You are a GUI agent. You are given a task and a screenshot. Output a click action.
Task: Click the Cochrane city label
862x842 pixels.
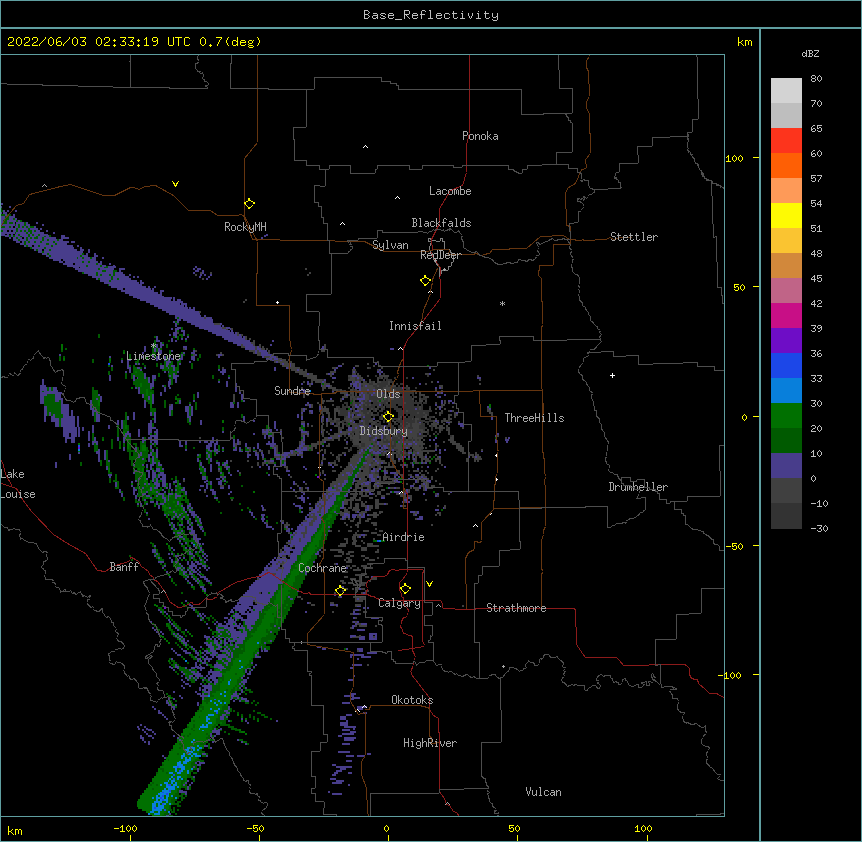click(x=322, y=568)
